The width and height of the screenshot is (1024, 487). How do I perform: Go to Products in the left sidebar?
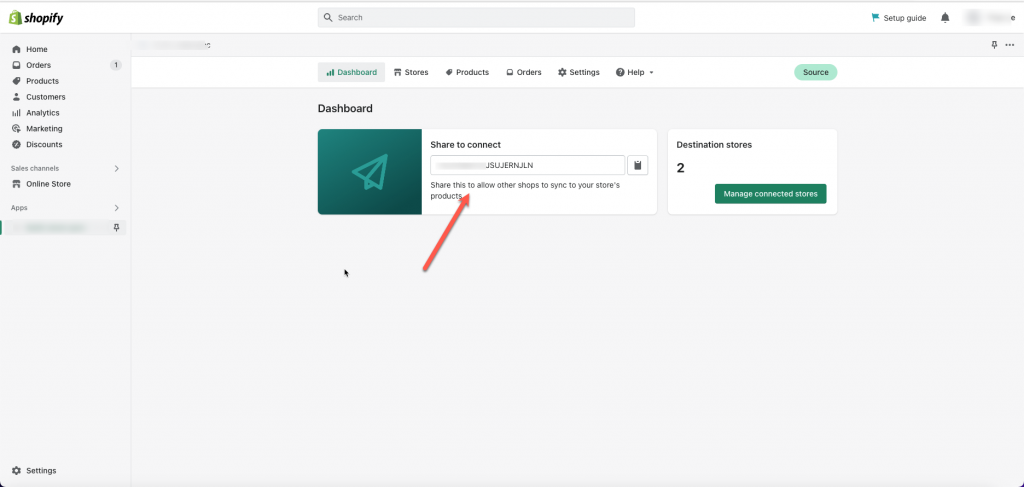(x=42, y=81)
